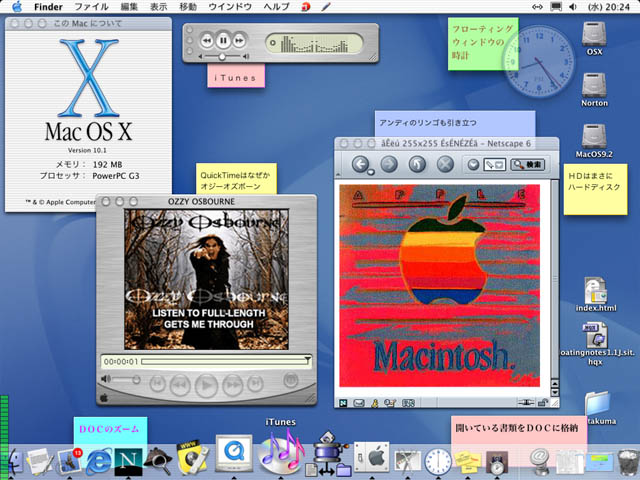Open QuickTime Player in Dock
640x480 pixels.
[x=234, y=454]
